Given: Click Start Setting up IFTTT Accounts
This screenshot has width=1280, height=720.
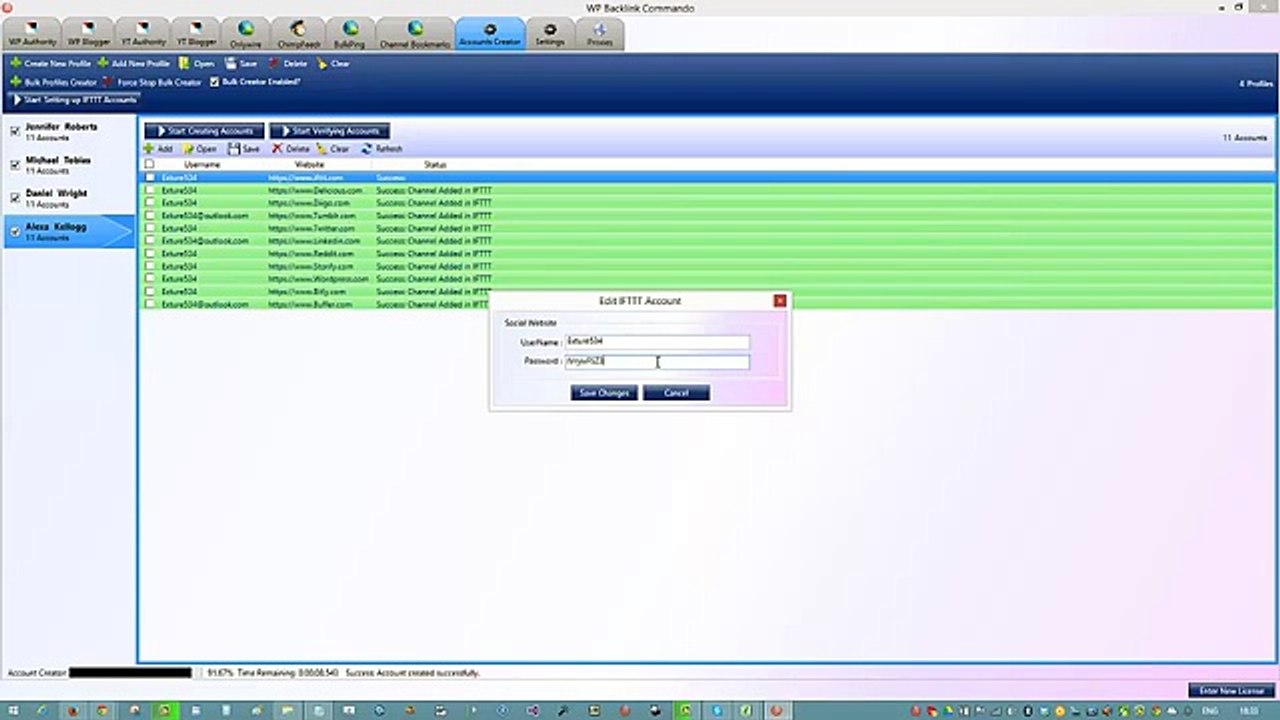Looking at the screenshot, I should point(74,100).
